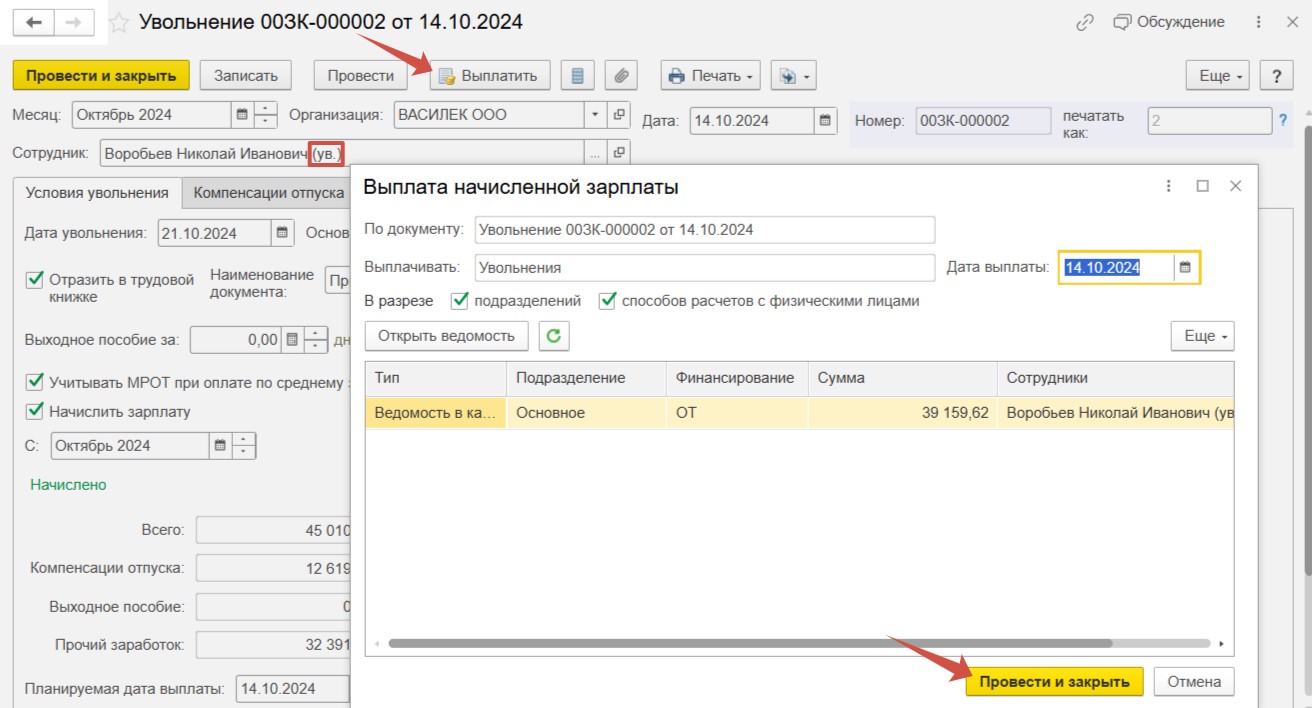Click the Тип column header

click(436, 378)
